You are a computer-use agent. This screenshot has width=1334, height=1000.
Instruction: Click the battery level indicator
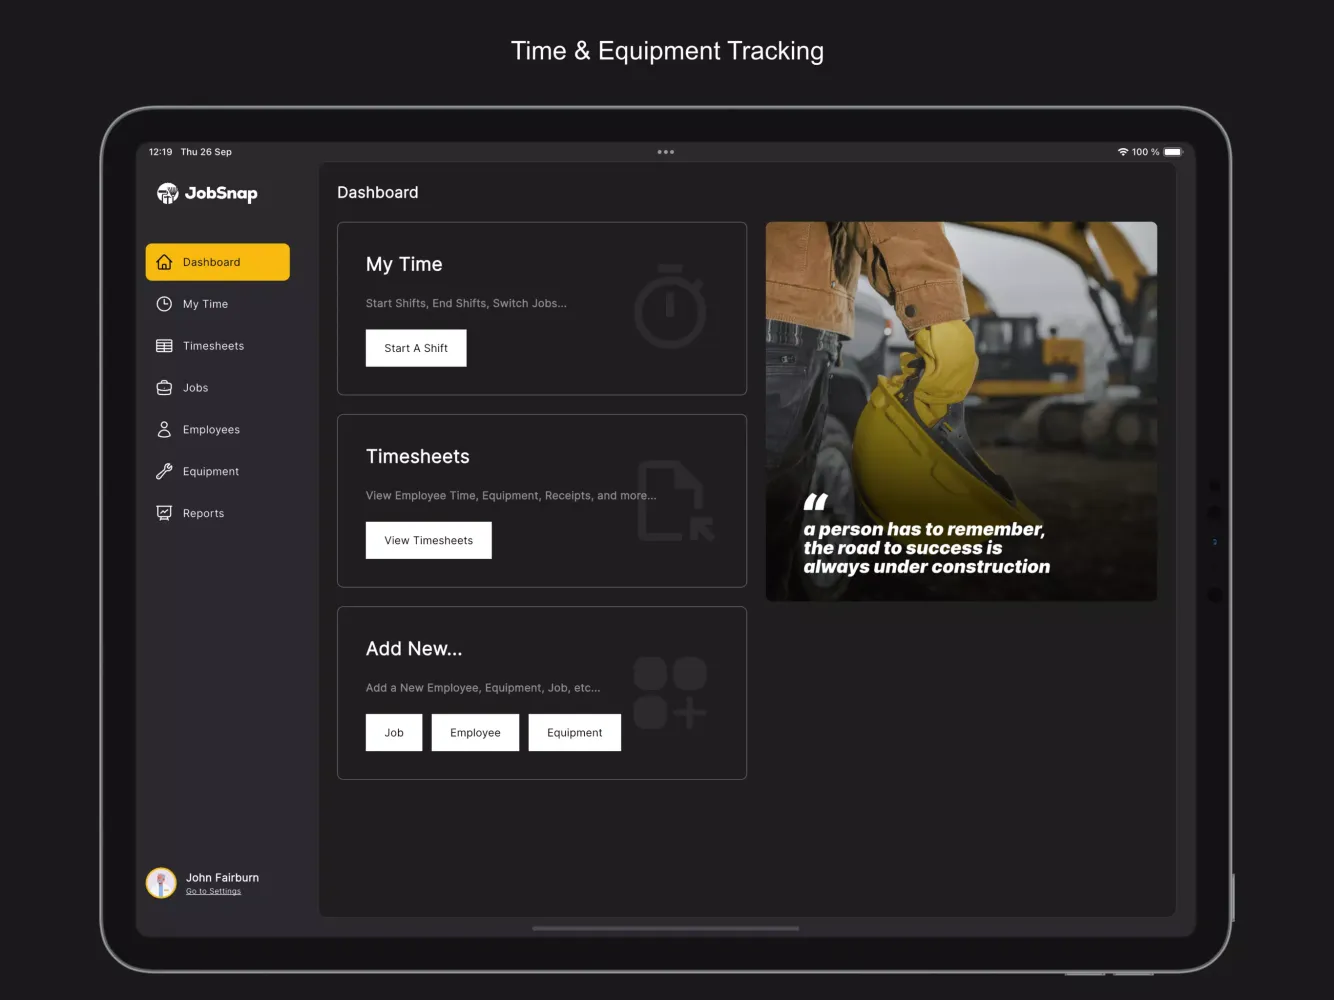coord(1172,151)
